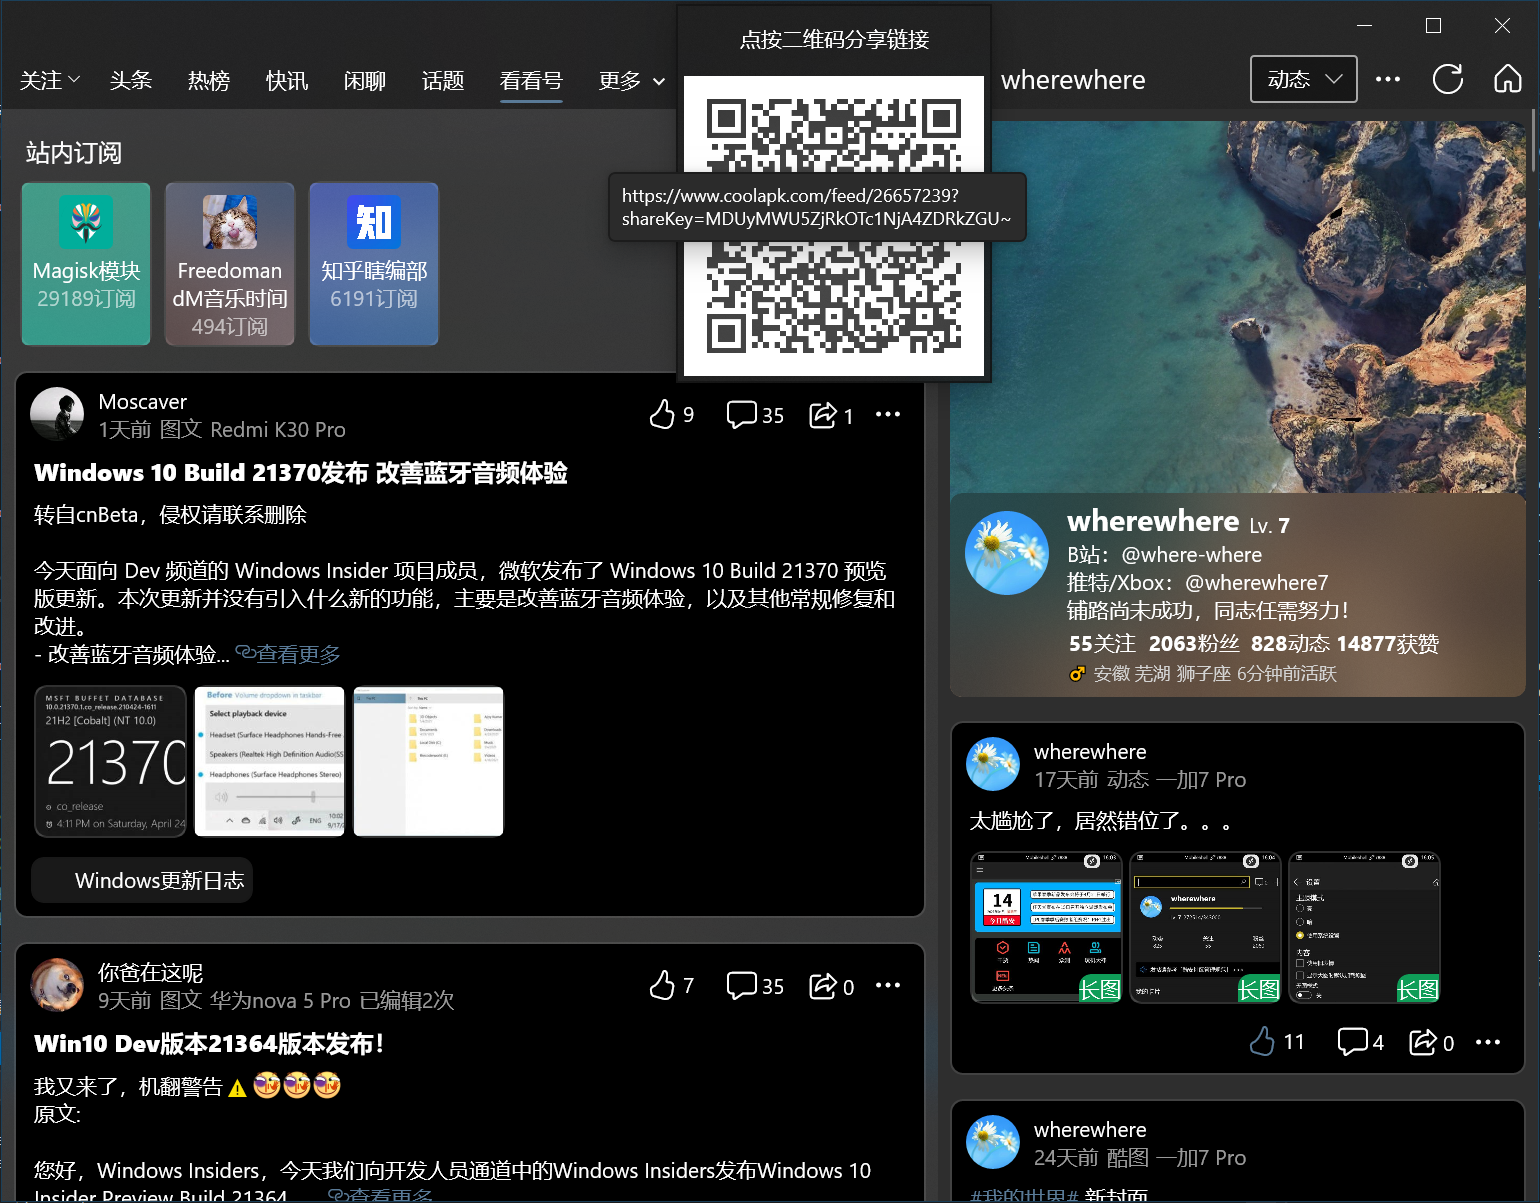The width and height of the screenshot is (1540, 1203).
Task: Open wherewhere avatar on 24天前 post
Action: pos(993,1142)
